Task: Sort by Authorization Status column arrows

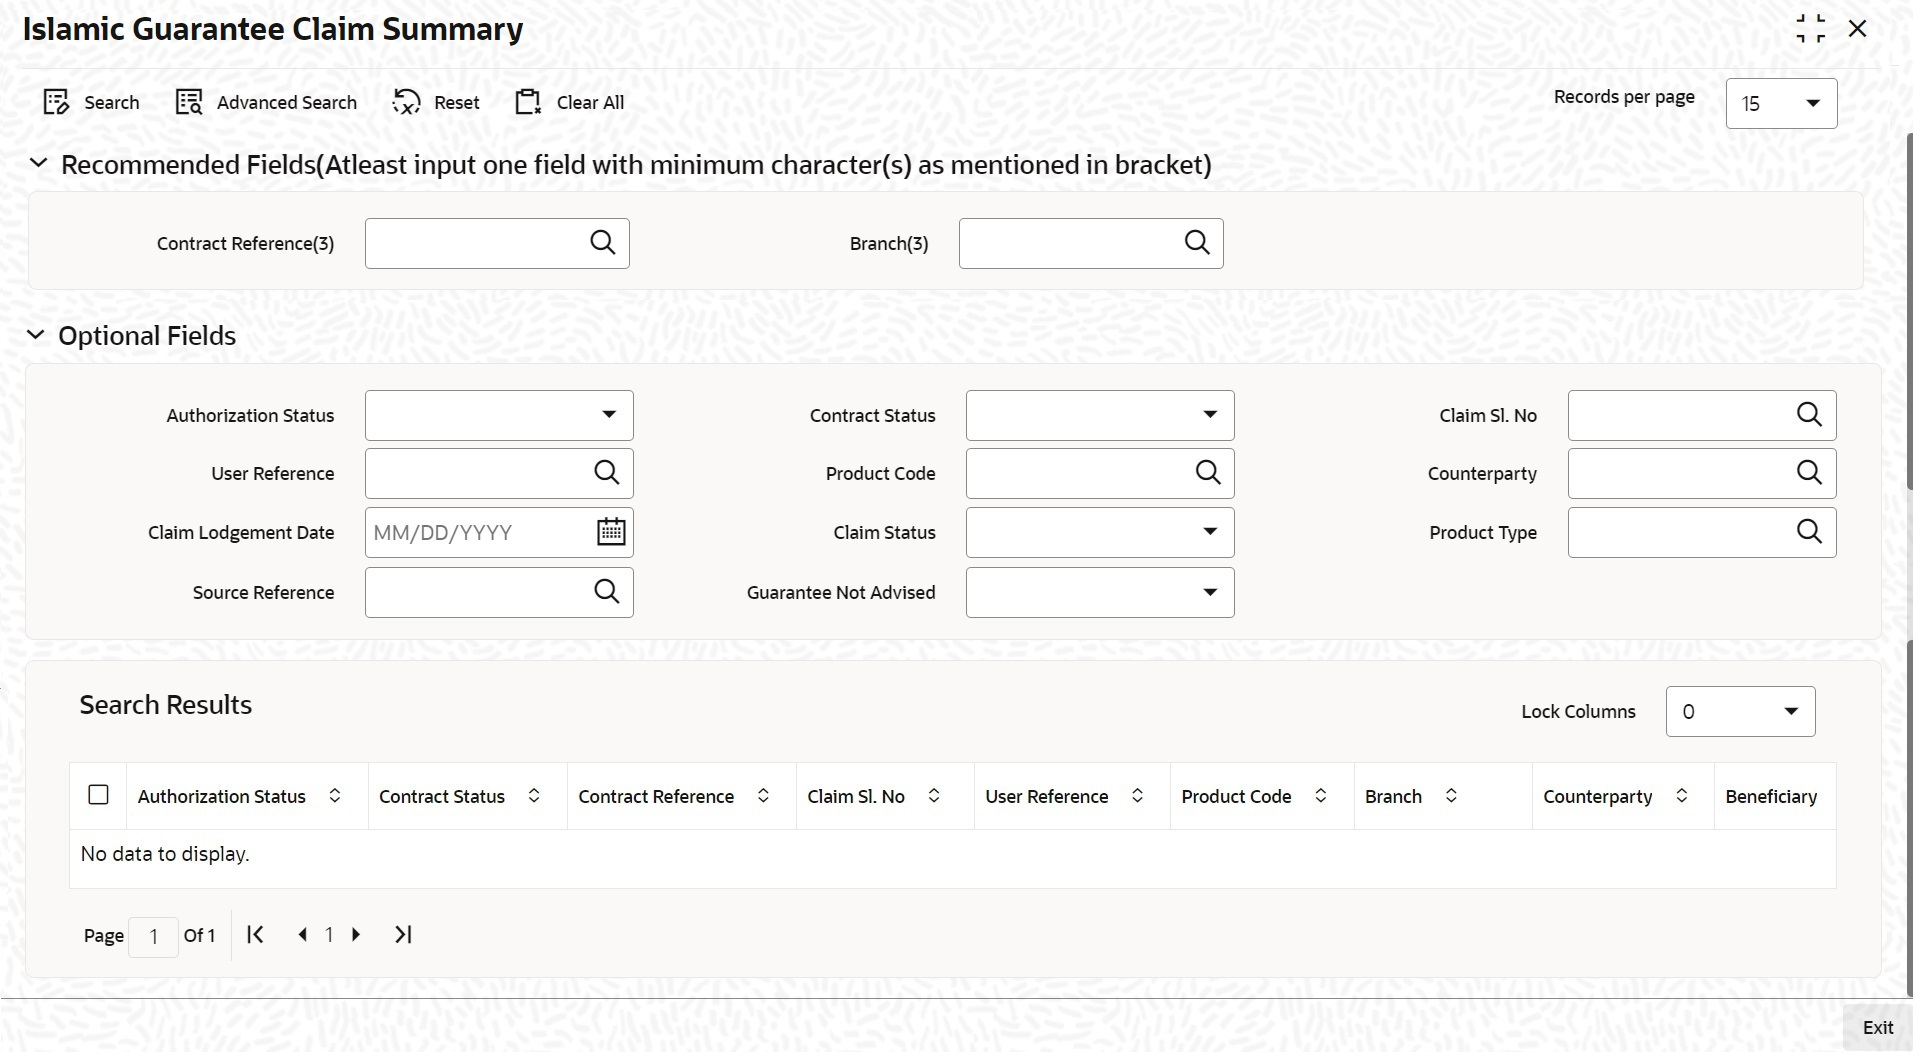Action: 335,796
